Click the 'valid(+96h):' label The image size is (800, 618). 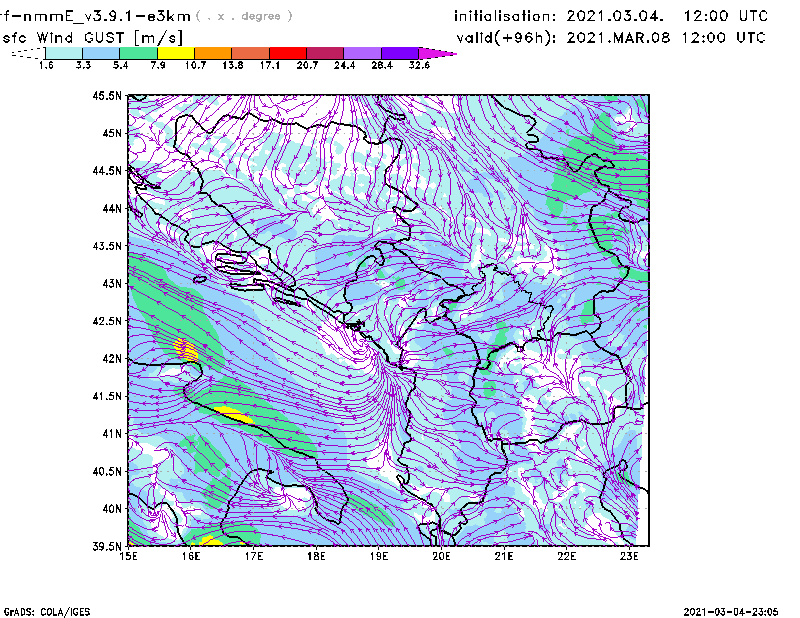[x=506, y=38]
